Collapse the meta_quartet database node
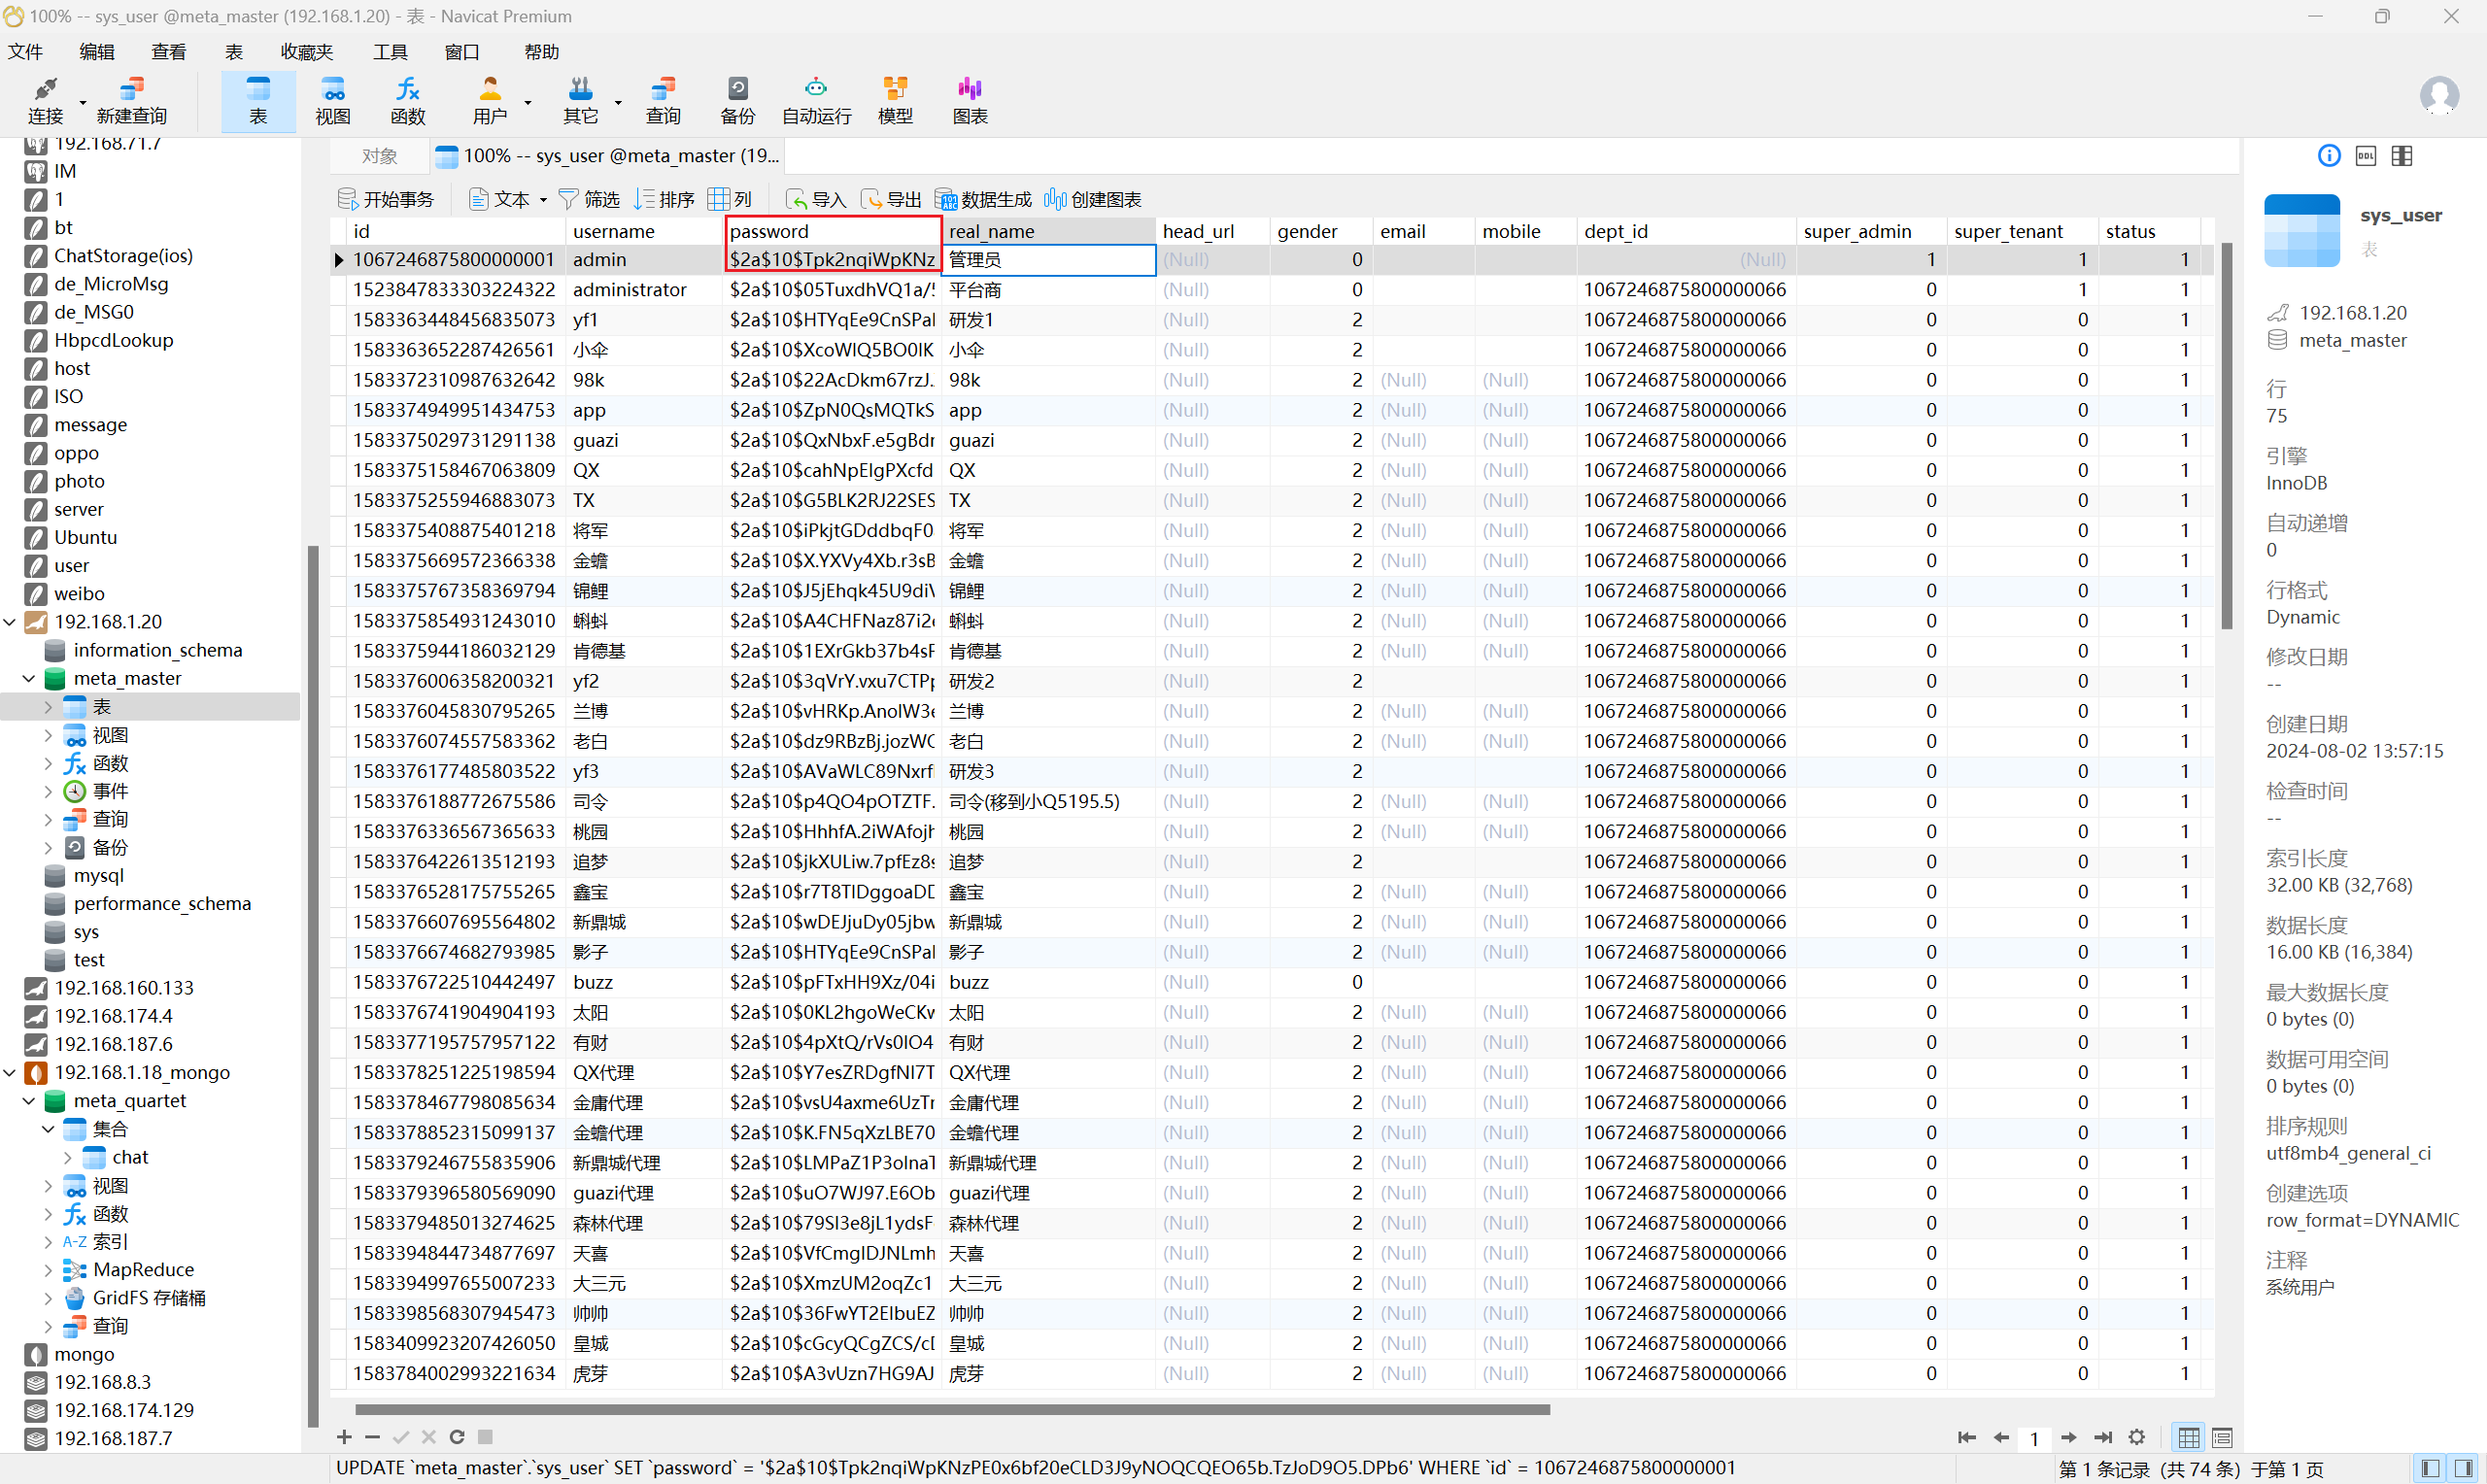This screenshot has height=1484, width=2487. [29, 1100]
